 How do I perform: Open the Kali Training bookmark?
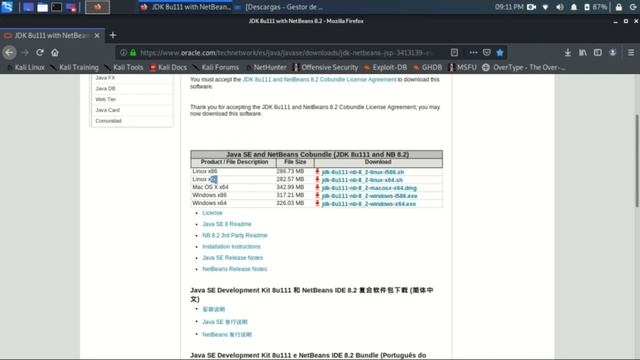coord(75,67)
